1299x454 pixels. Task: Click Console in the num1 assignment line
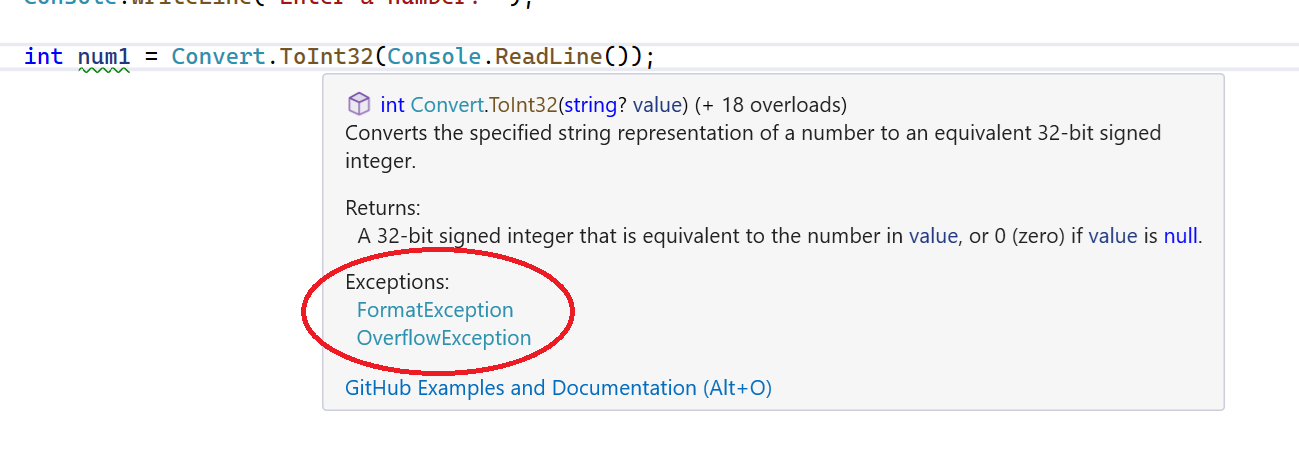pos(435,56)
